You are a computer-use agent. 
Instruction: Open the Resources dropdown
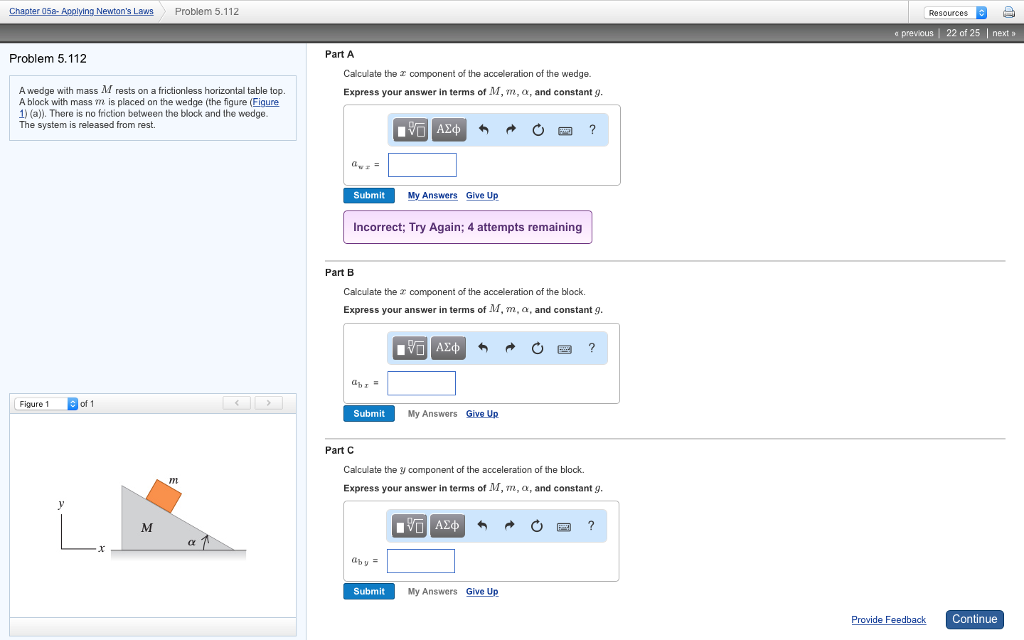click(956, 13)
